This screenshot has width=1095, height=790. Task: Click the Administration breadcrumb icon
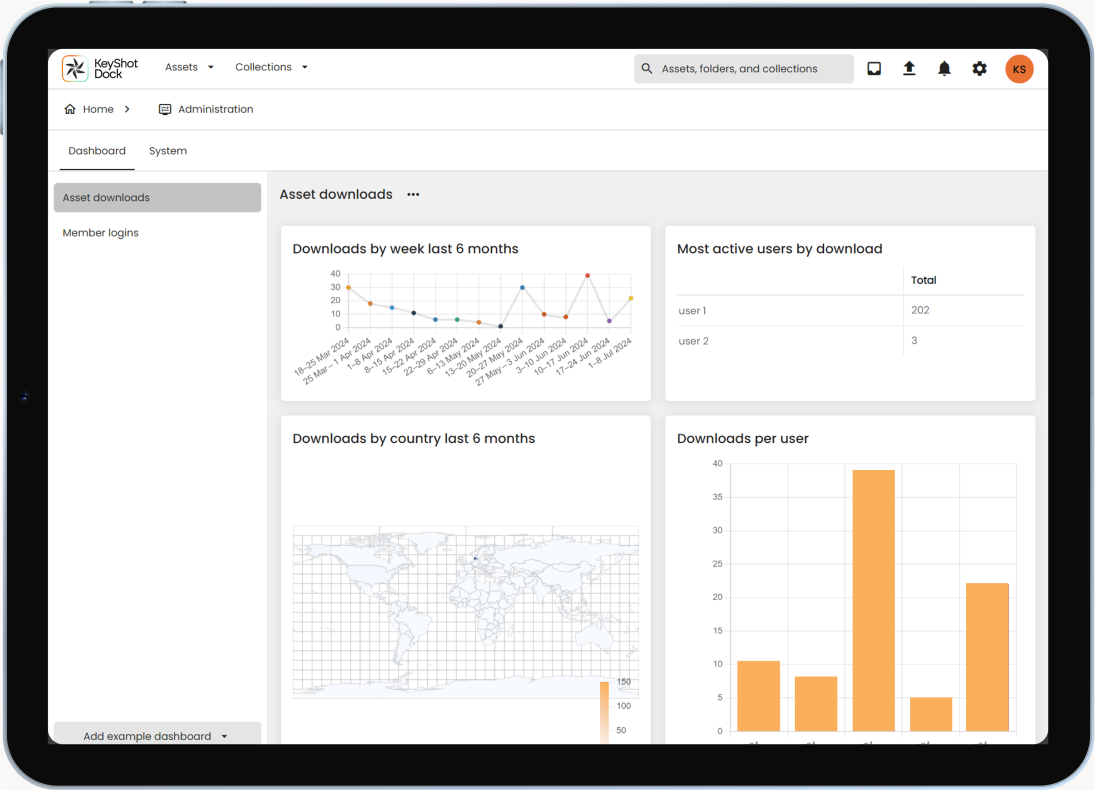pyautogui.click(x=165, y=109)
